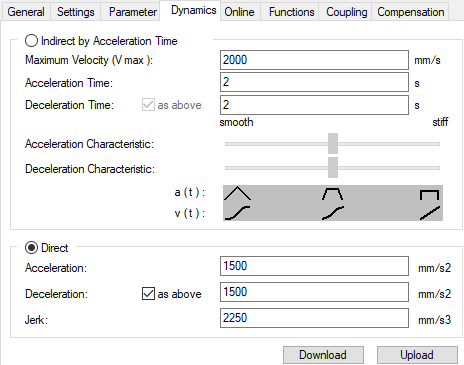Click the middle v(t) velocity curve icon
This screenshot has height=365, width=464.
click(333, 213)
